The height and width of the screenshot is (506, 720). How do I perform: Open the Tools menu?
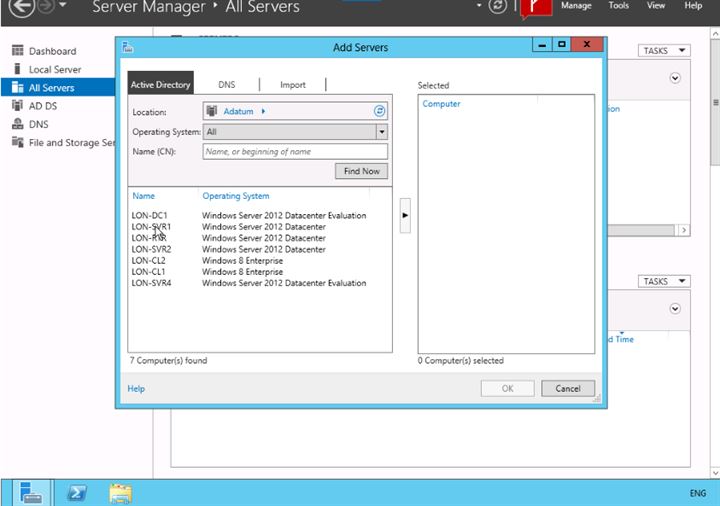[x=619, y=6]
